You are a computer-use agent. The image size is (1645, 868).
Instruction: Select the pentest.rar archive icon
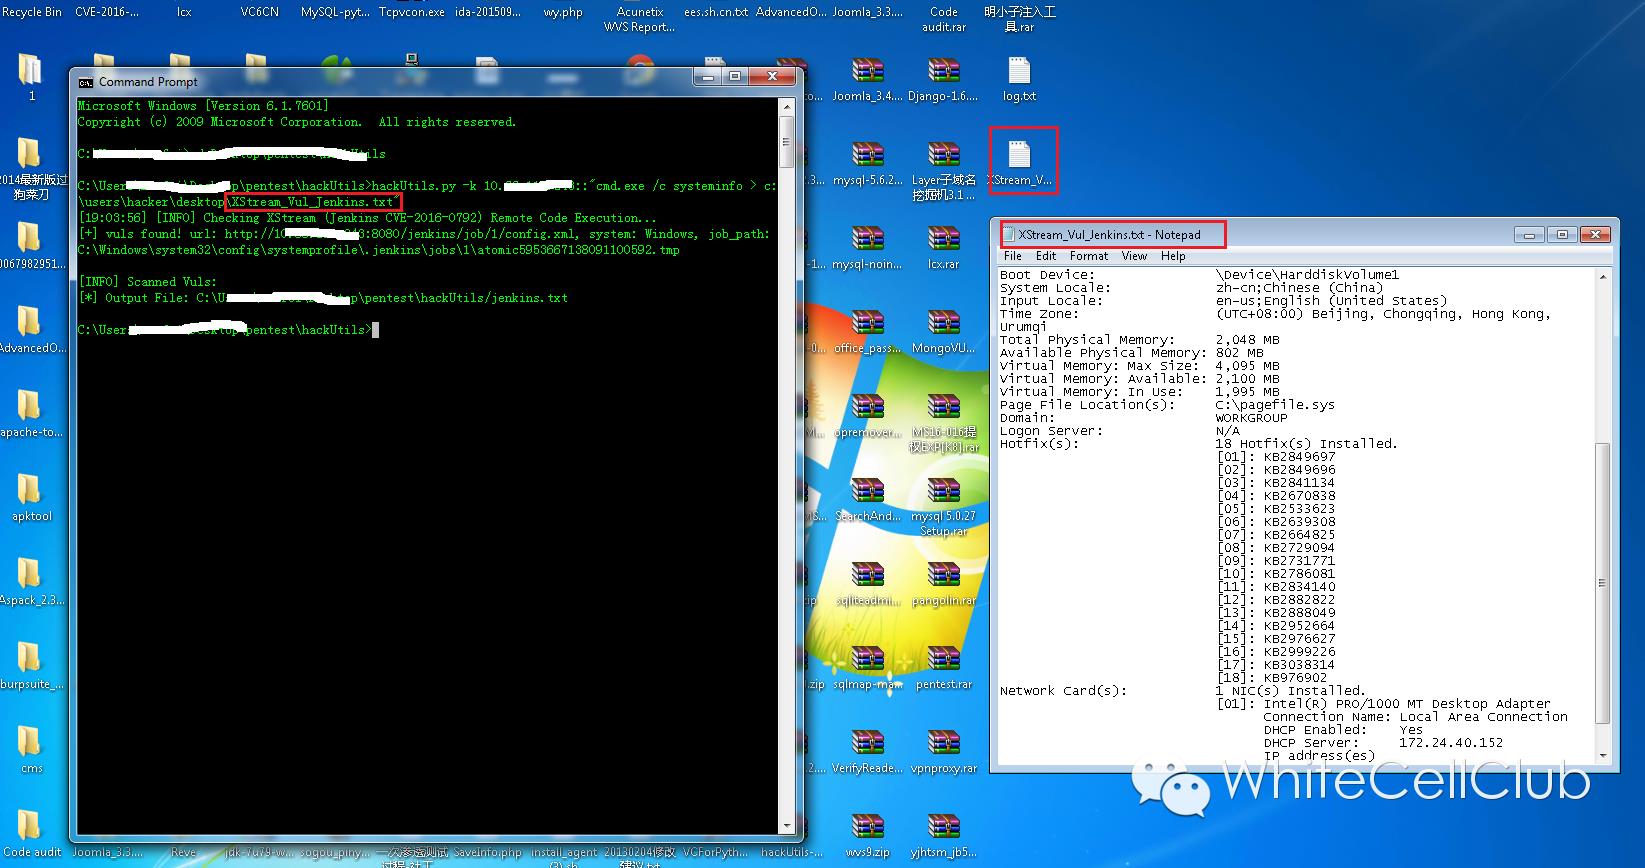pyautogui.click(x=943, y=667)
